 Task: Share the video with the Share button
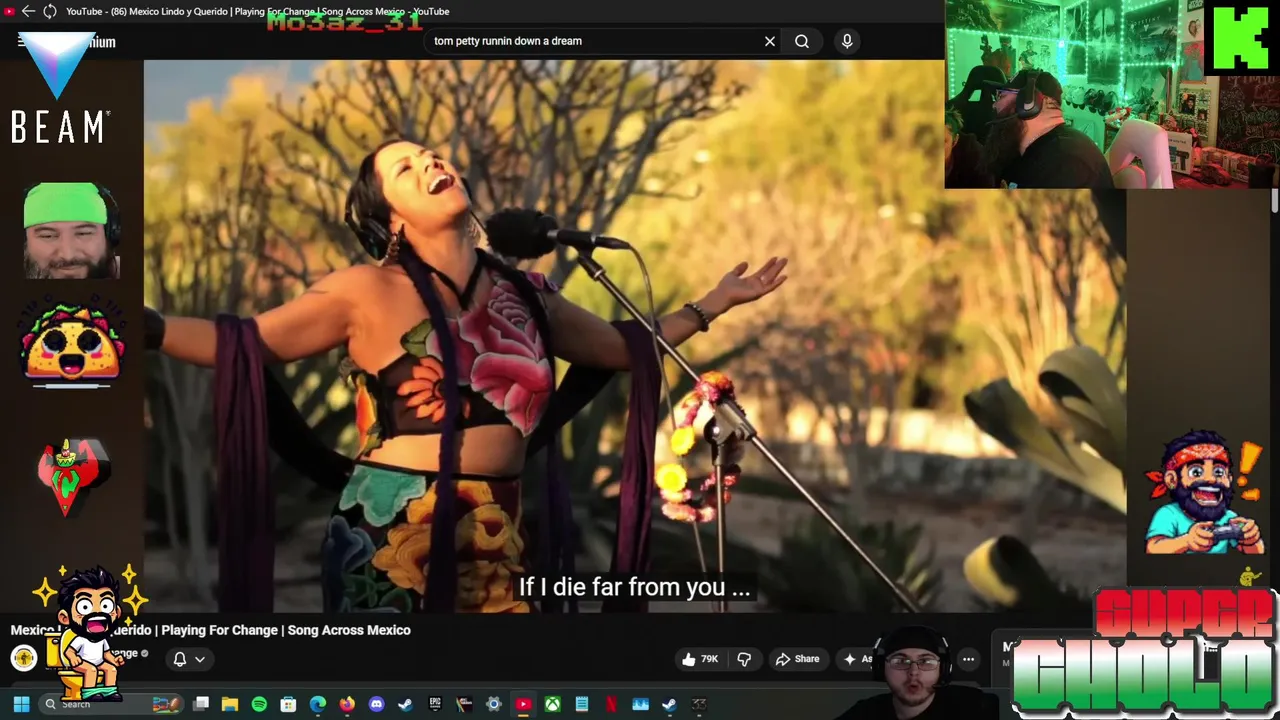[x=797, y=659]
